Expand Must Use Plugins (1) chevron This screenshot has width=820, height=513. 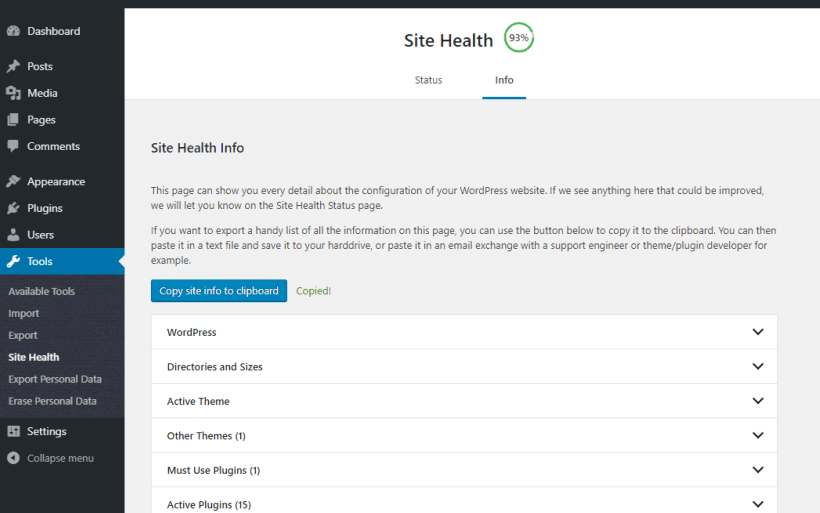758,470
